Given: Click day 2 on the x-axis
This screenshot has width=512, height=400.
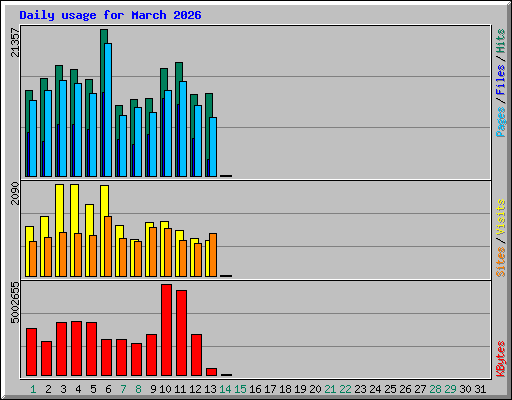Looking at the screenshot, I should (x=48, y=389).
